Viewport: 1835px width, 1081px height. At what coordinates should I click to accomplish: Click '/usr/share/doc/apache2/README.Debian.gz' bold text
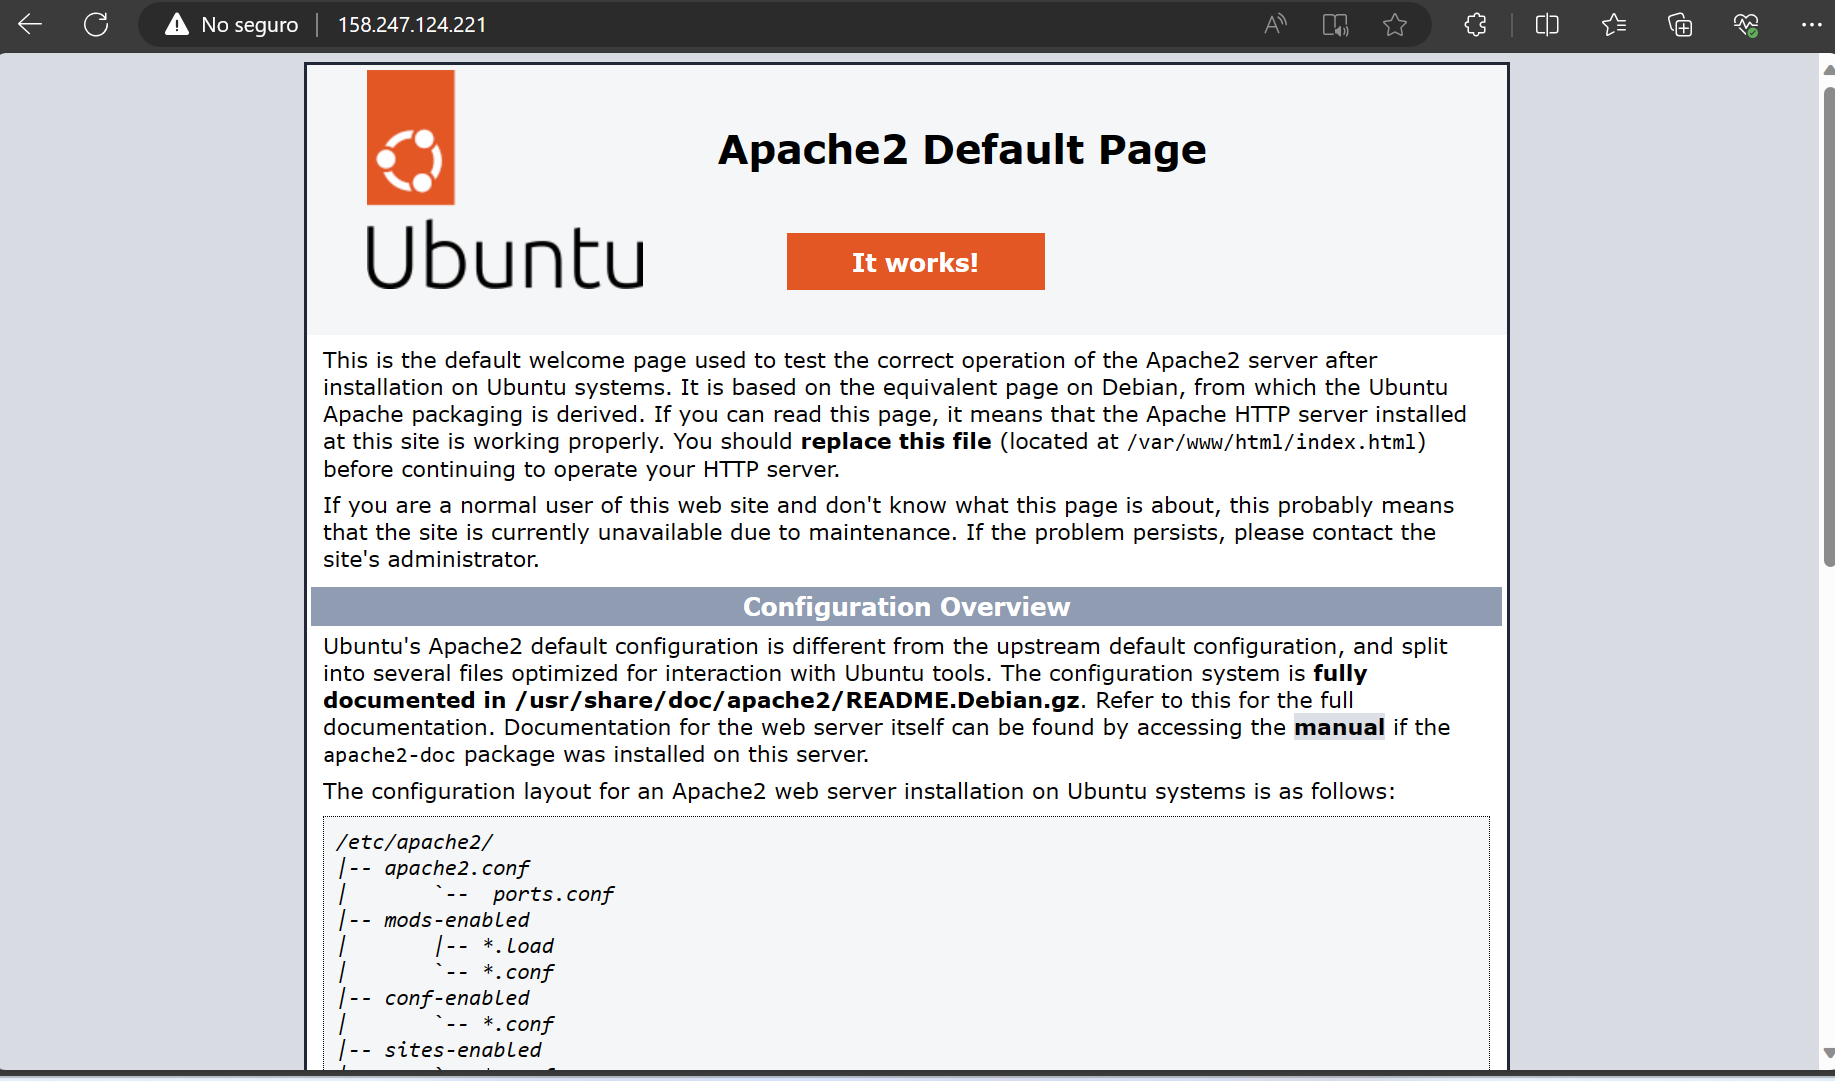(x=797, y=700)
